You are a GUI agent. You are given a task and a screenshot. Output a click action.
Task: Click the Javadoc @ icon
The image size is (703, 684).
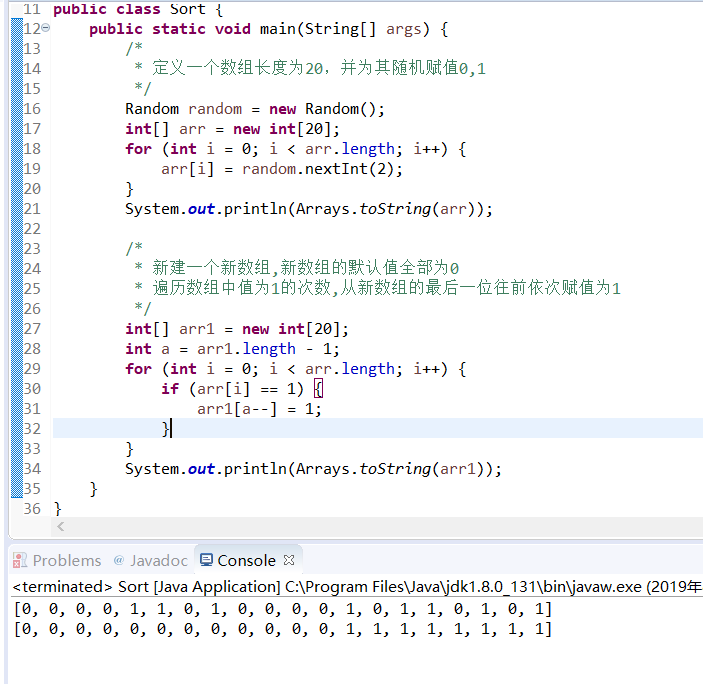(119, 560)
